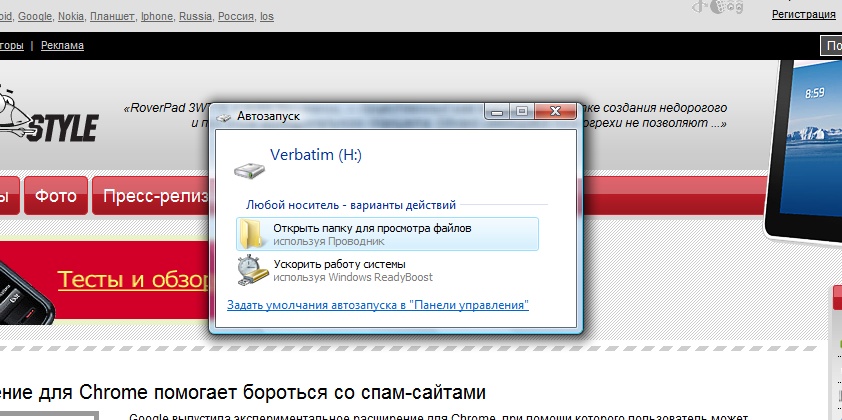The height and width of the screenshot is (420, 842).
Task: Choose Ускорить работу системы with ReadyBoost
Action: click(387, 271)
